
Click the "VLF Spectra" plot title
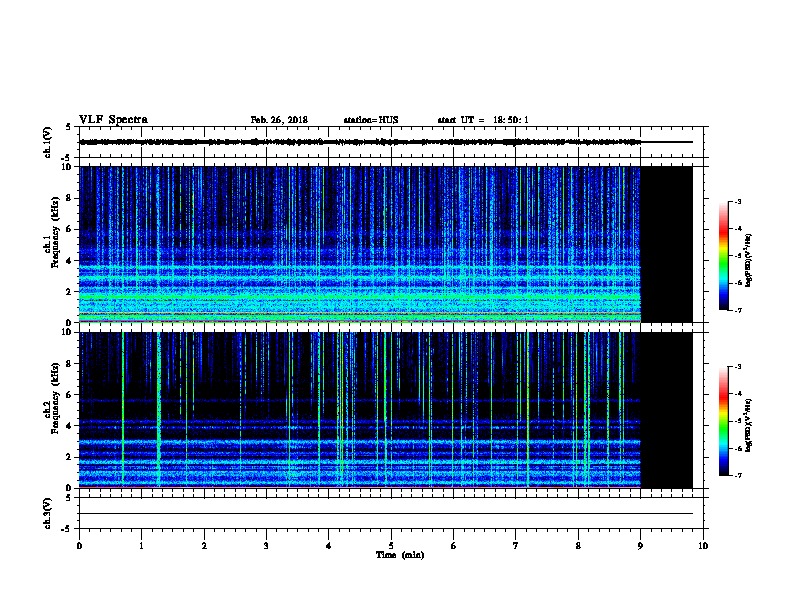pos(113,120)
